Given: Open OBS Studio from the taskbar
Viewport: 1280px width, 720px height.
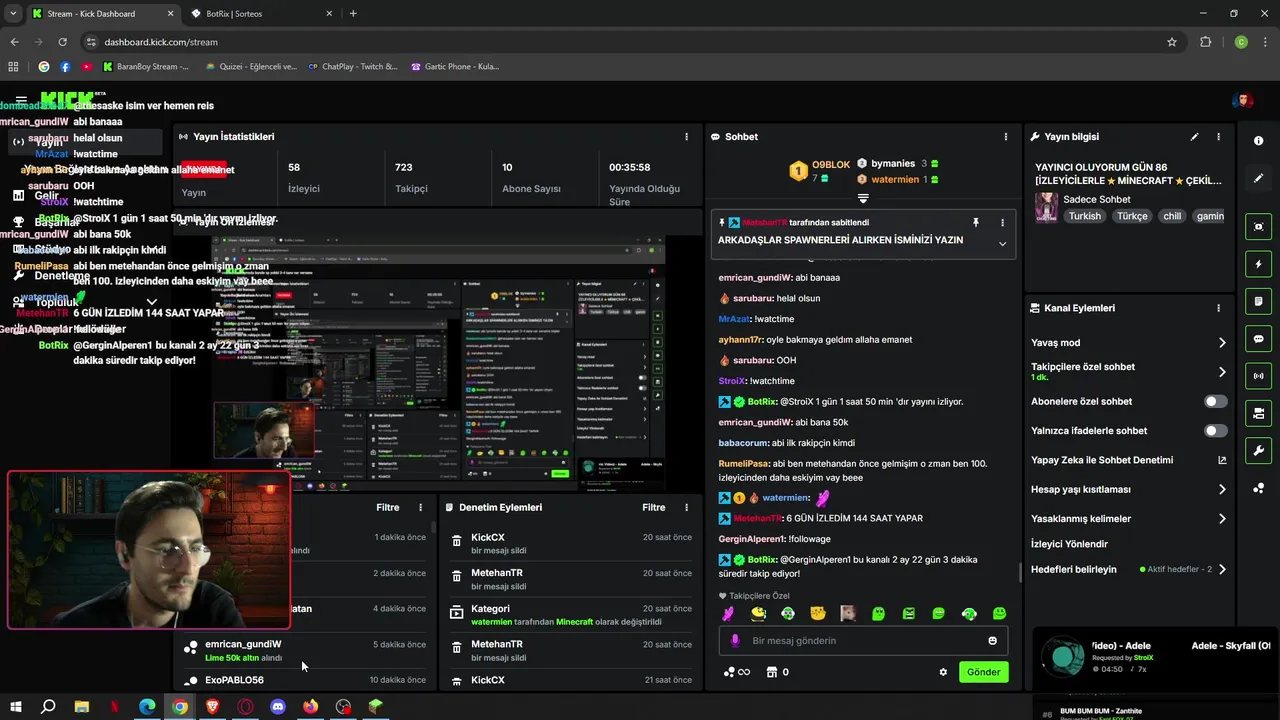Looking at the screenshot, I should click(343, 707).
